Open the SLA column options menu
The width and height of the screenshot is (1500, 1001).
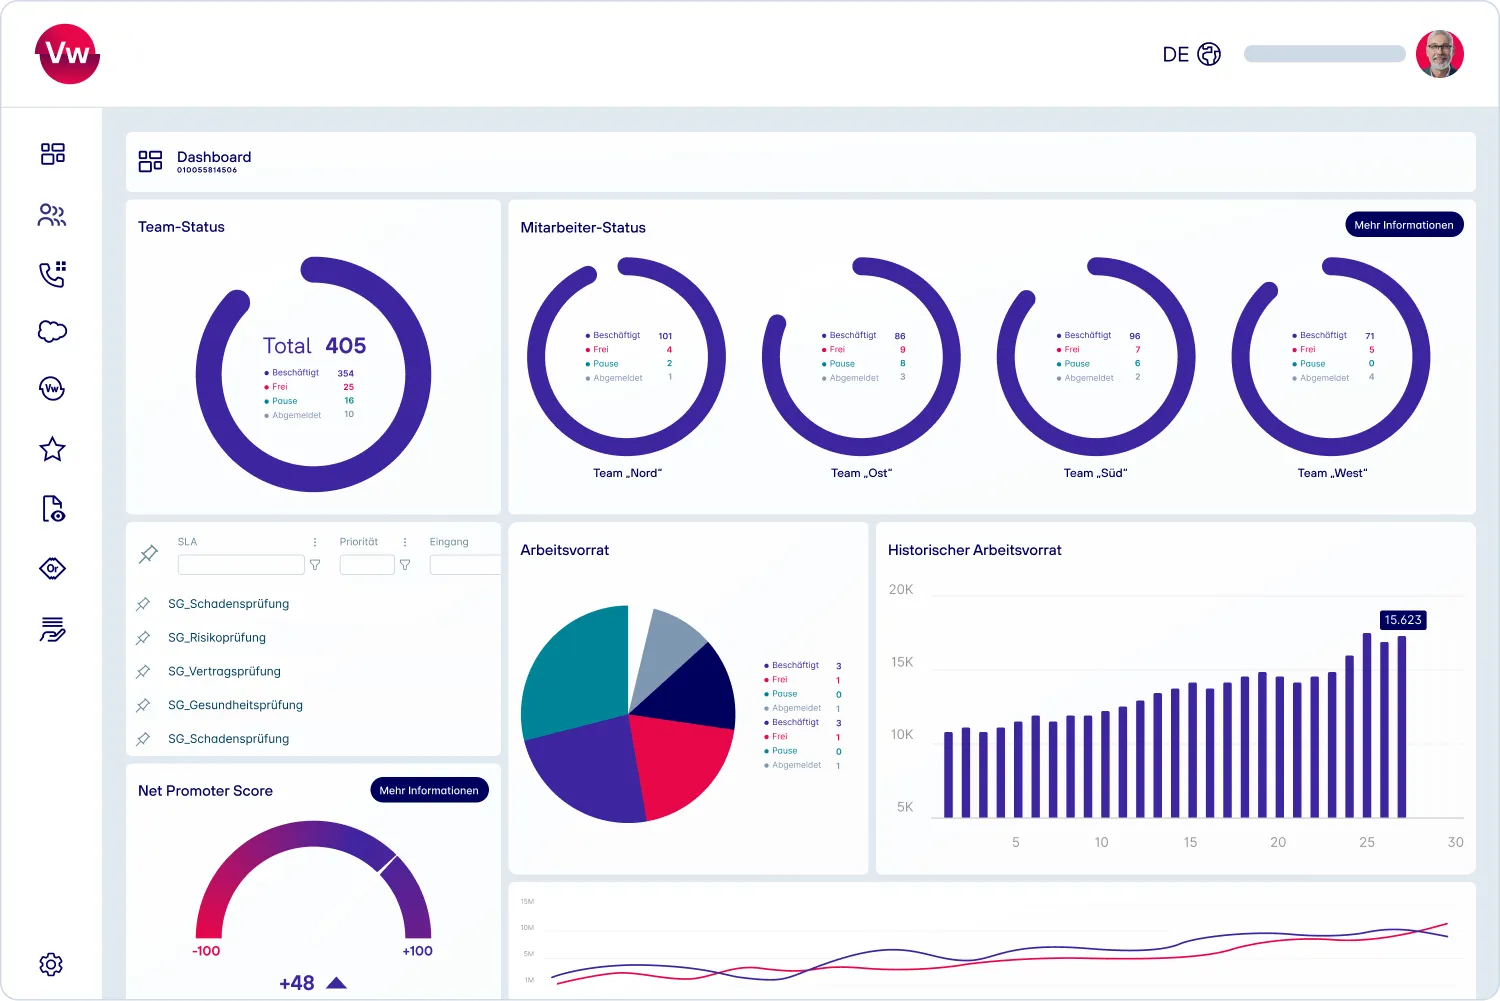coord(315,542)
